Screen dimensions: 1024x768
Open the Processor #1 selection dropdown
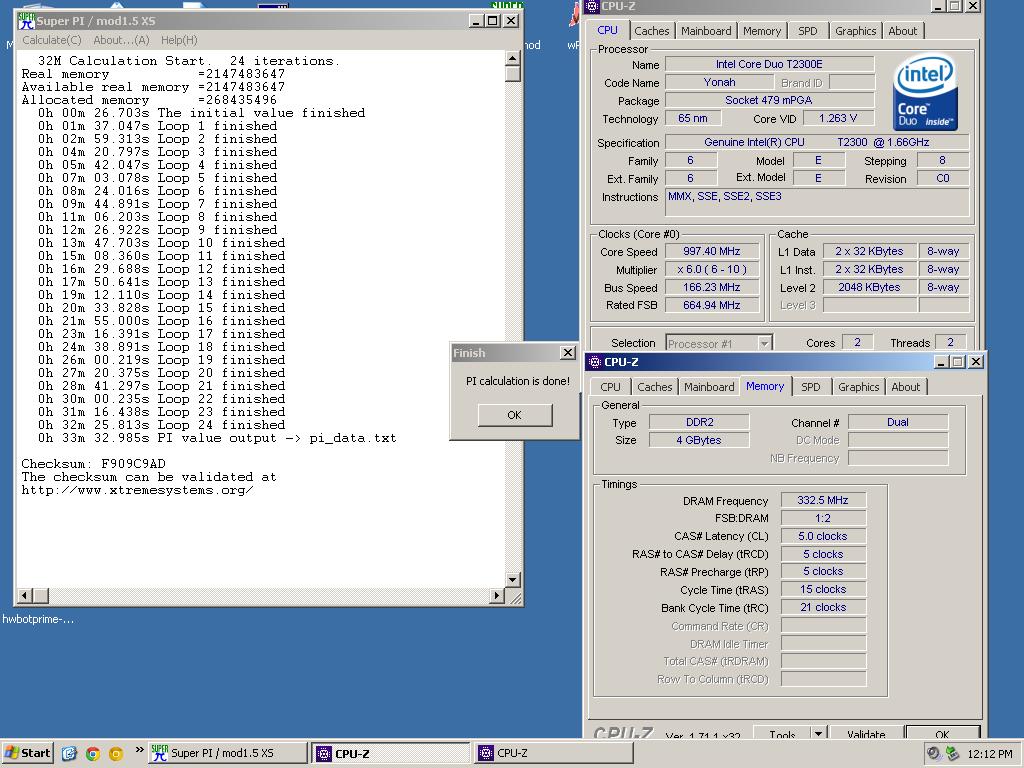point(764,343)
